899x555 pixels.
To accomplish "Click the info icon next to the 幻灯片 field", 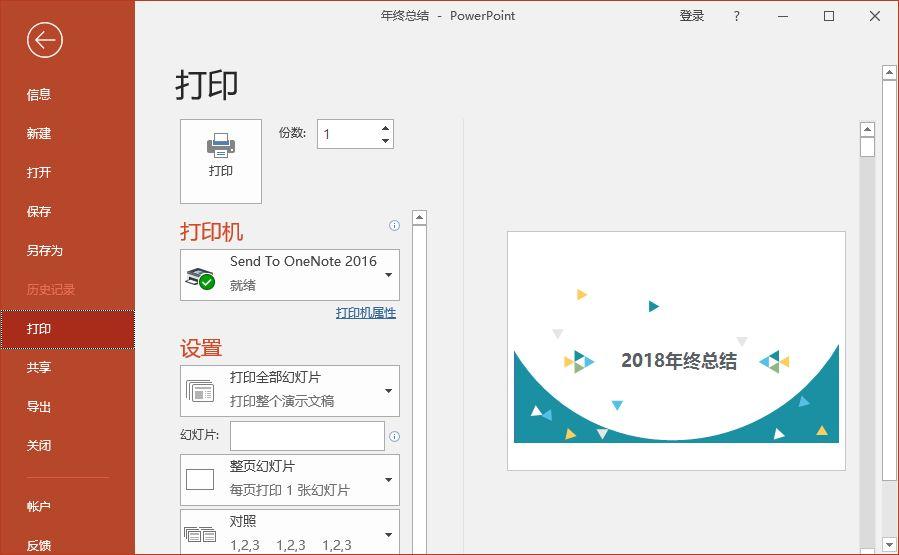I will [x=394, y=436].
